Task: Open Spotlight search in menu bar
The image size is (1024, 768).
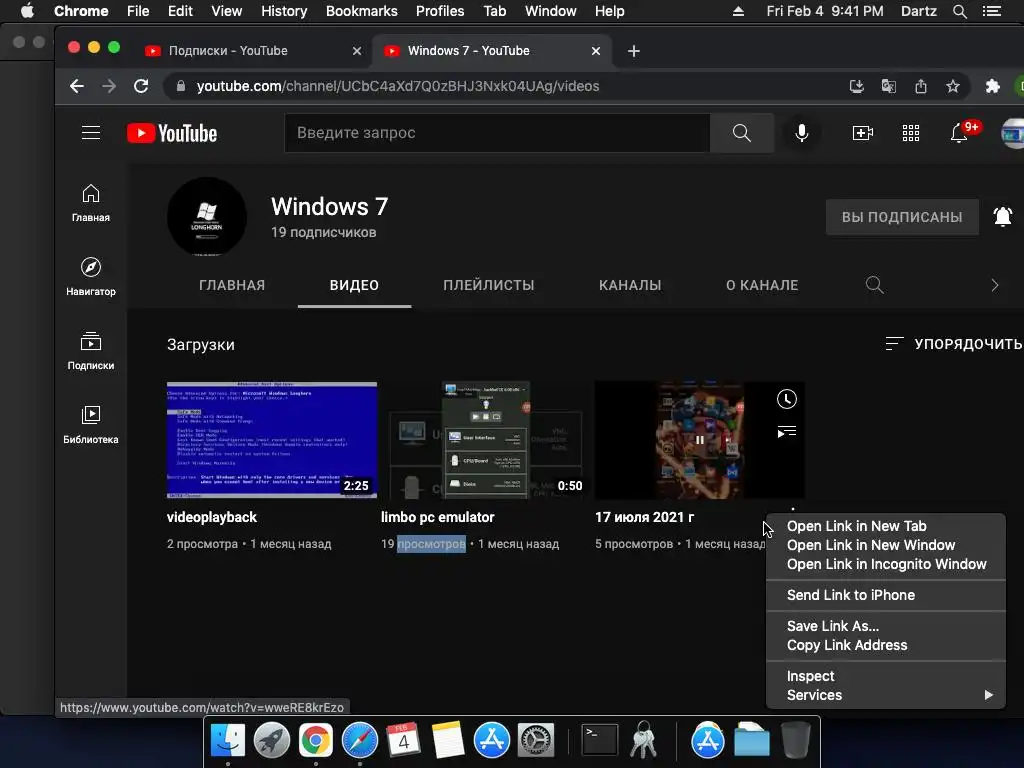Action: click(x=959, y=11)
